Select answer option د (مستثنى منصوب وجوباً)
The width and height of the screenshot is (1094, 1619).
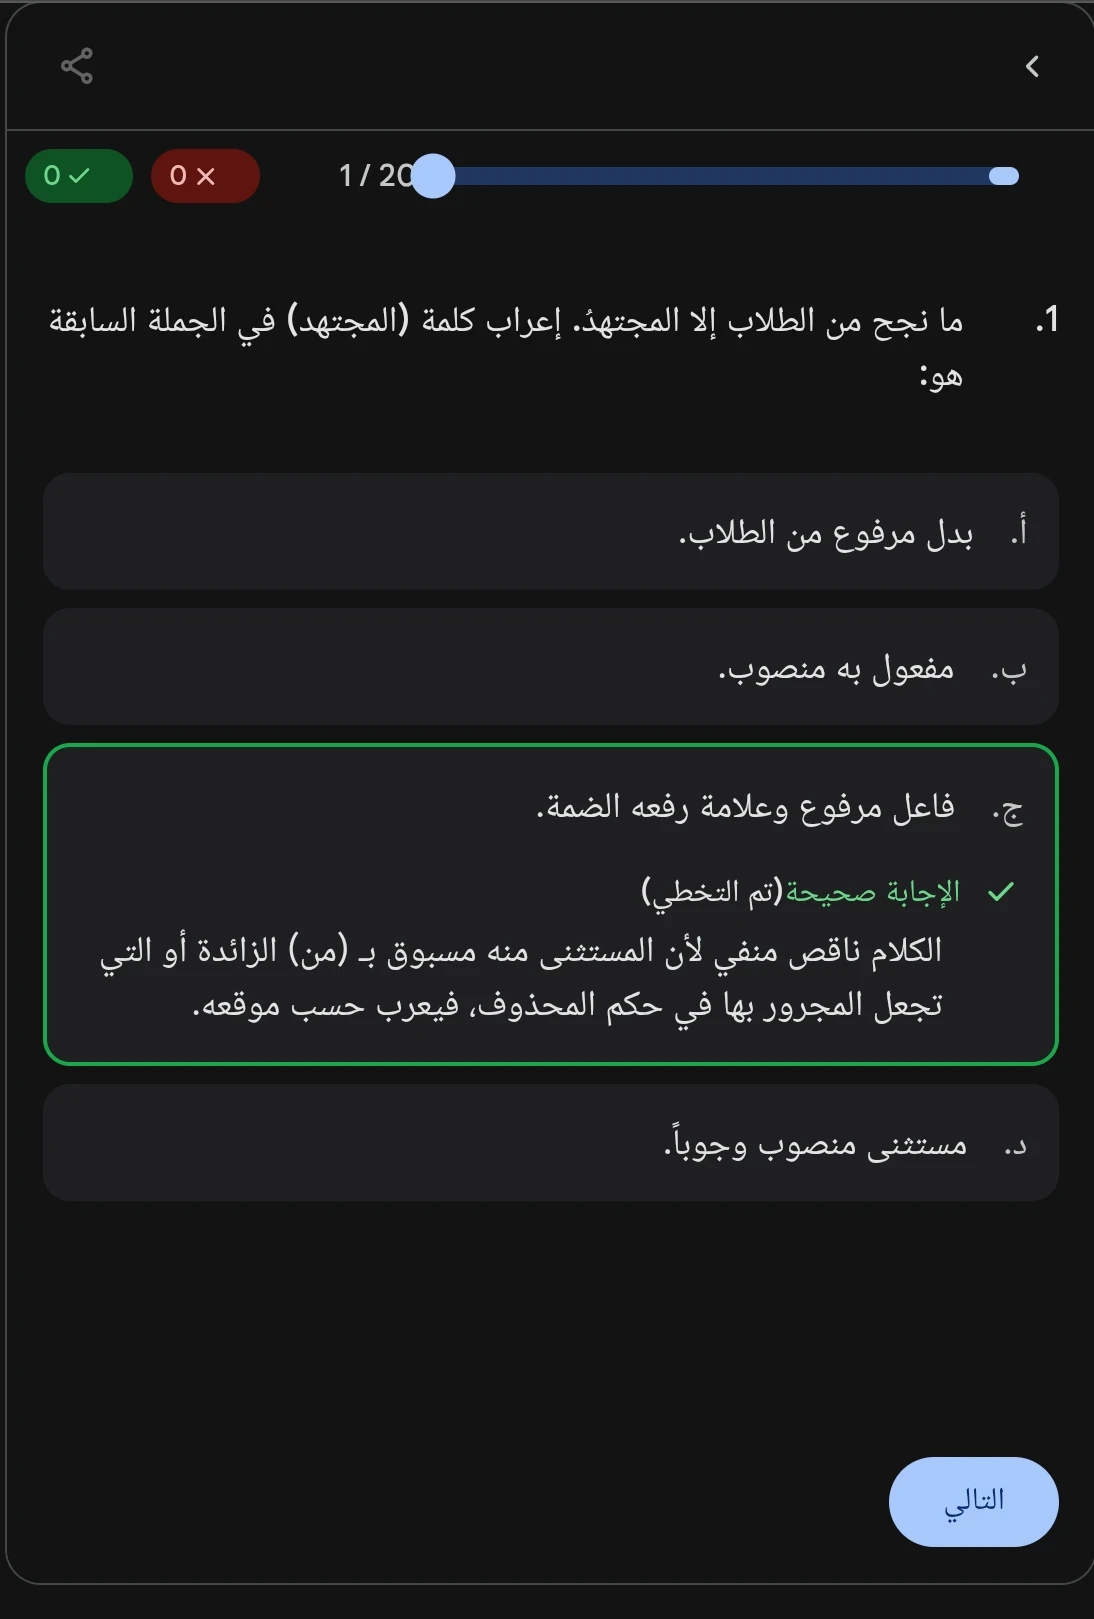pyautogui.click(x=551, y=1143)
